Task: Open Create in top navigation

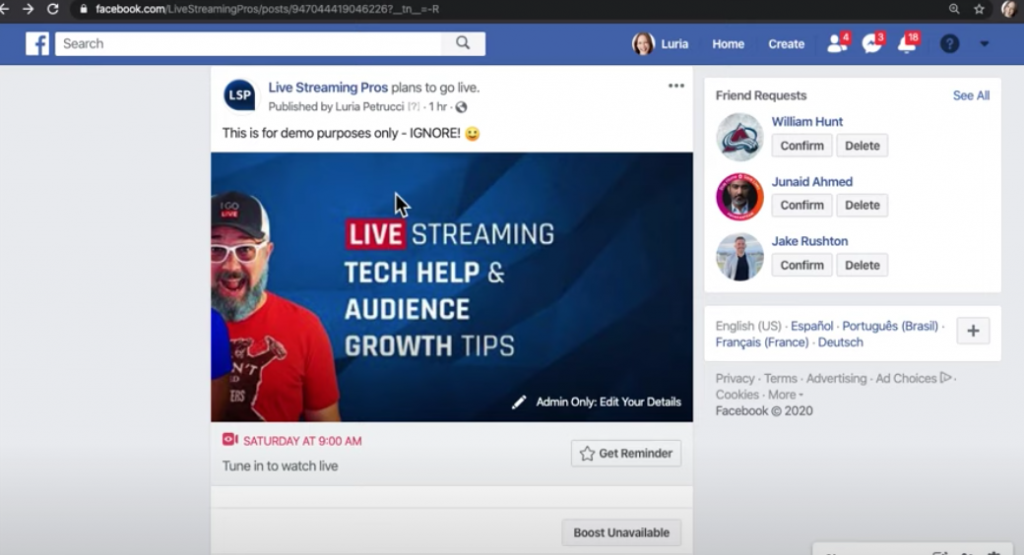Action: (786, 44)
